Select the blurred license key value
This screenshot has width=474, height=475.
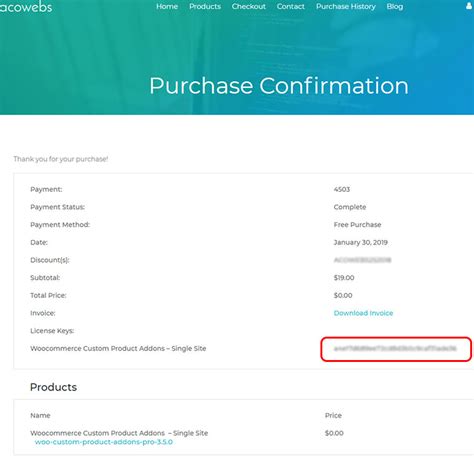coord(395,349)
